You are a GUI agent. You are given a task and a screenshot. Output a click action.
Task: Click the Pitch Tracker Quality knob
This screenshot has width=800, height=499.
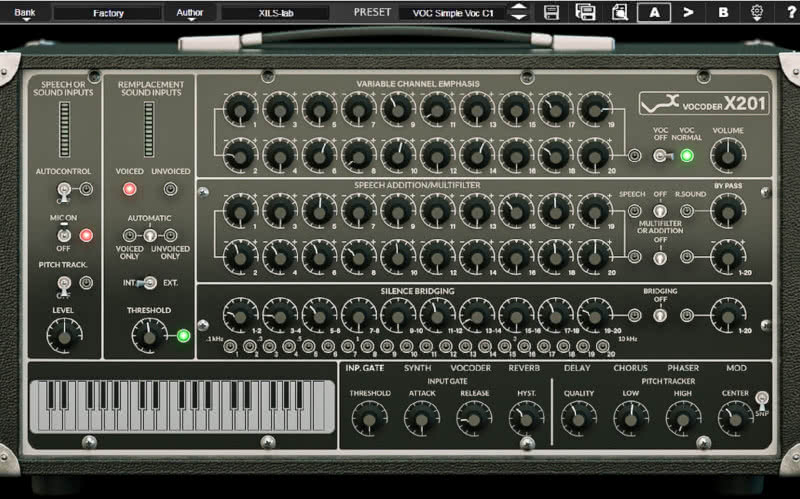coord(579,419)
